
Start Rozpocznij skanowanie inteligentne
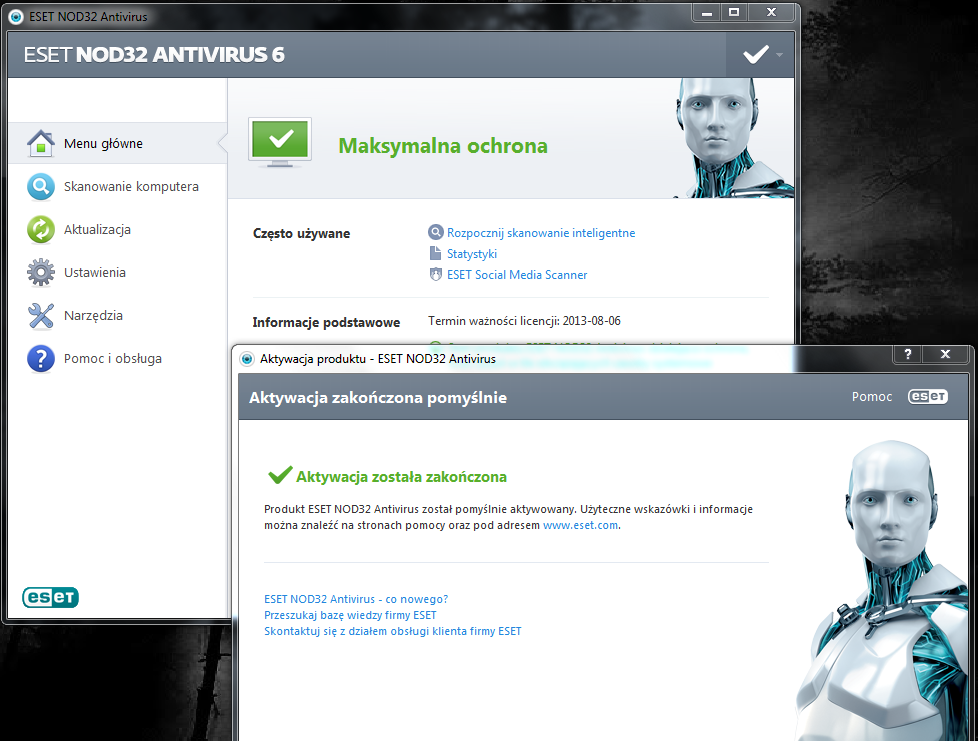[x=541, y=233]
